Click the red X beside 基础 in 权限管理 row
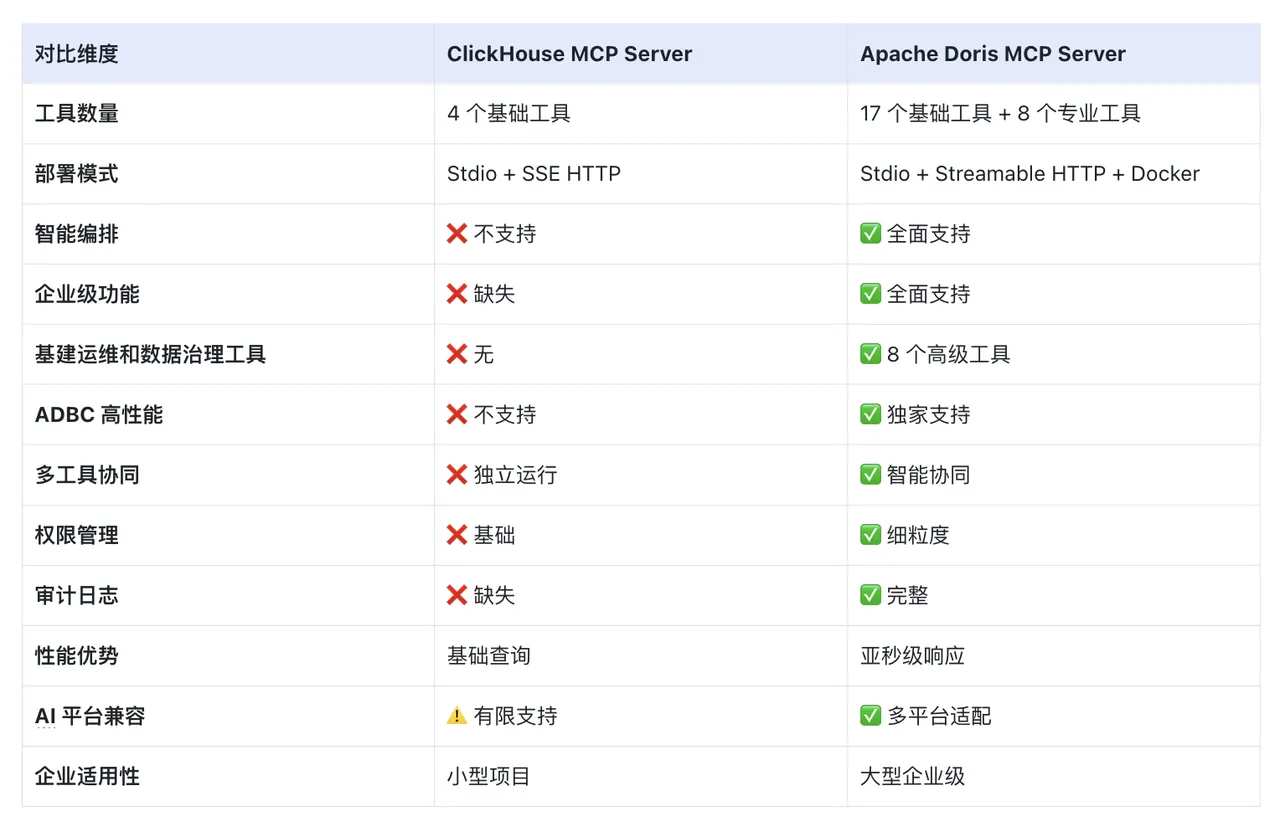The height and width of the screenshot is (827, 1280). (457, 535)
